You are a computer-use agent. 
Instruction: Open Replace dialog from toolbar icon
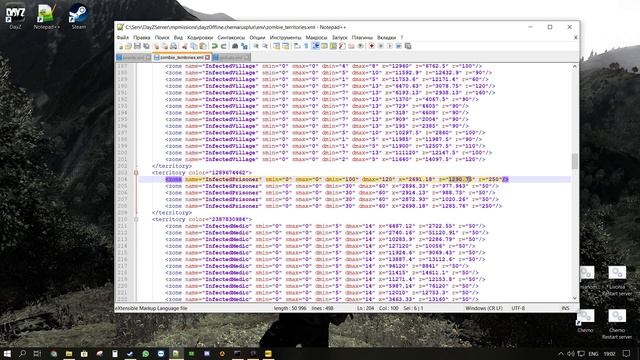244,46
